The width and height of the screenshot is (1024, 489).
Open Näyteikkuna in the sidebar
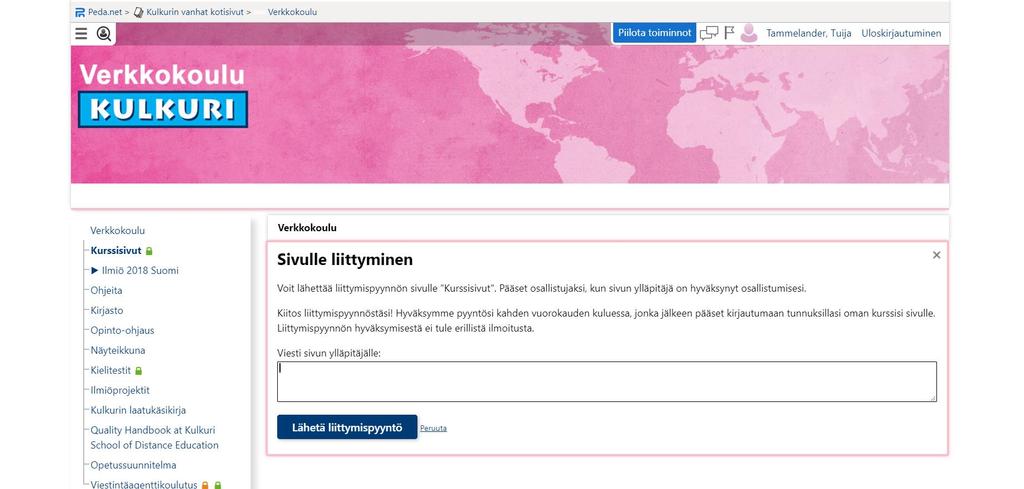click(118, 351)
